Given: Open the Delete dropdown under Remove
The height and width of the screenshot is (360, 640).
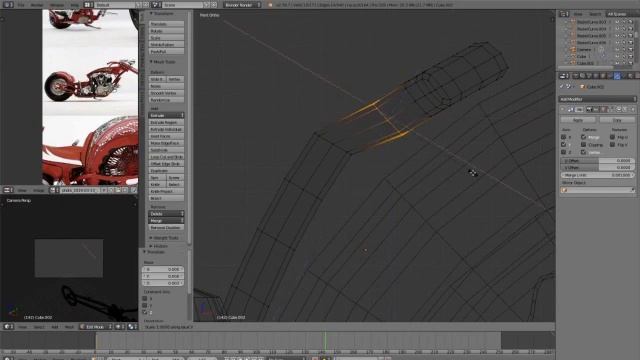Looking at the screenshot, I should (x=166, y=213).
